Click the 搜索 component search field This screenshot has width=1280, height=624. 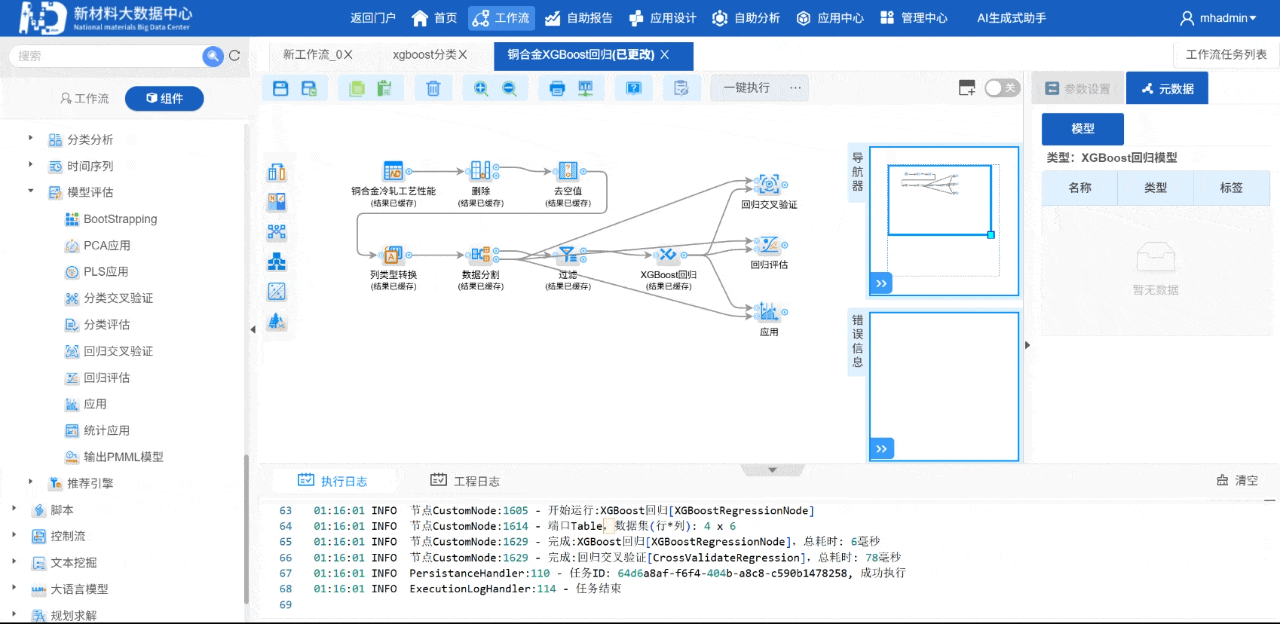[105, 56]
